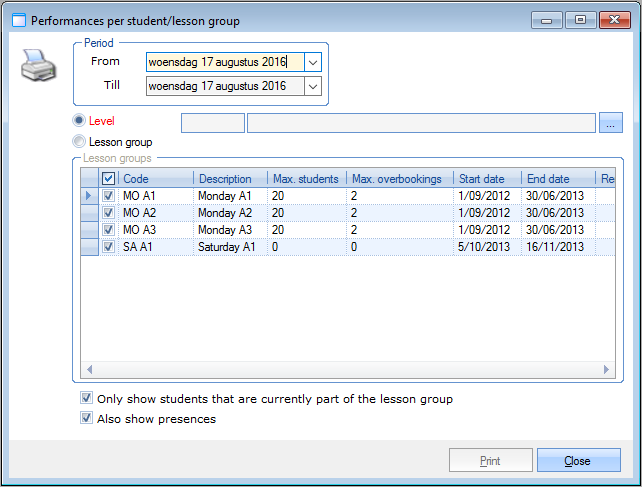
Task: Expand the Till date dropdown
Action: click(313, 87)
